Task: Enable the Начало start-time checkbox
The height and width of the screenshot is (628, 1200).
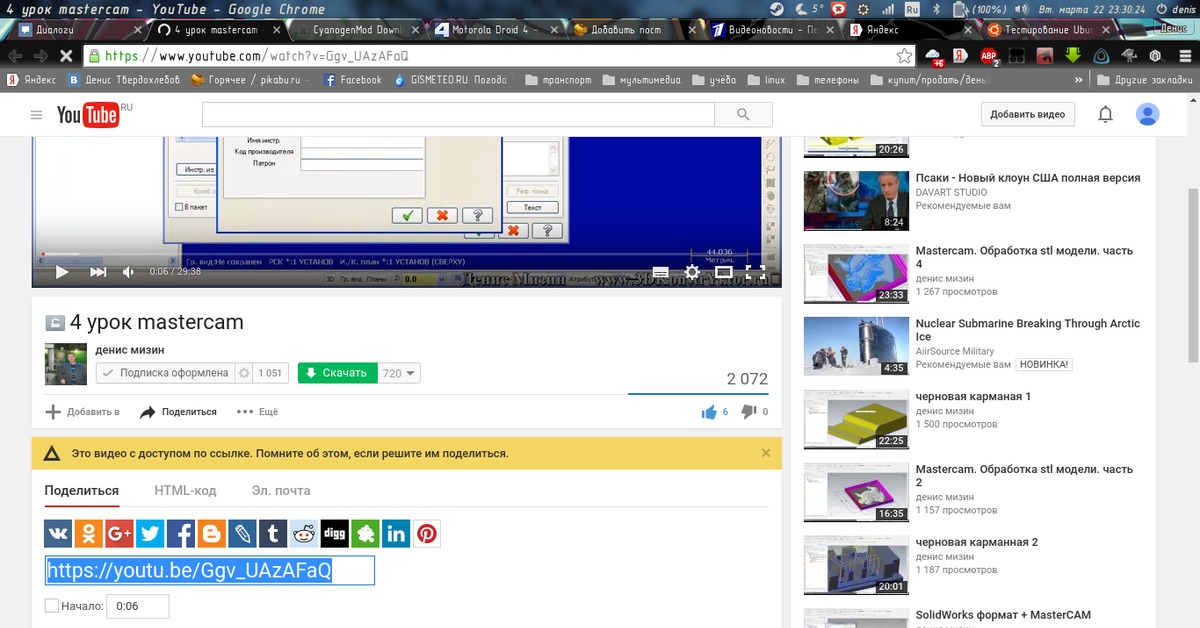Action: click(52, 606)
